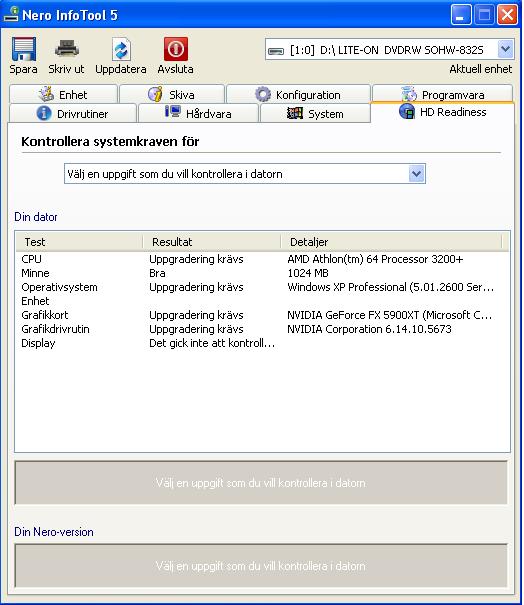
Task: Click the HD Readiness globe icon
Action: (x=407, y=112)
